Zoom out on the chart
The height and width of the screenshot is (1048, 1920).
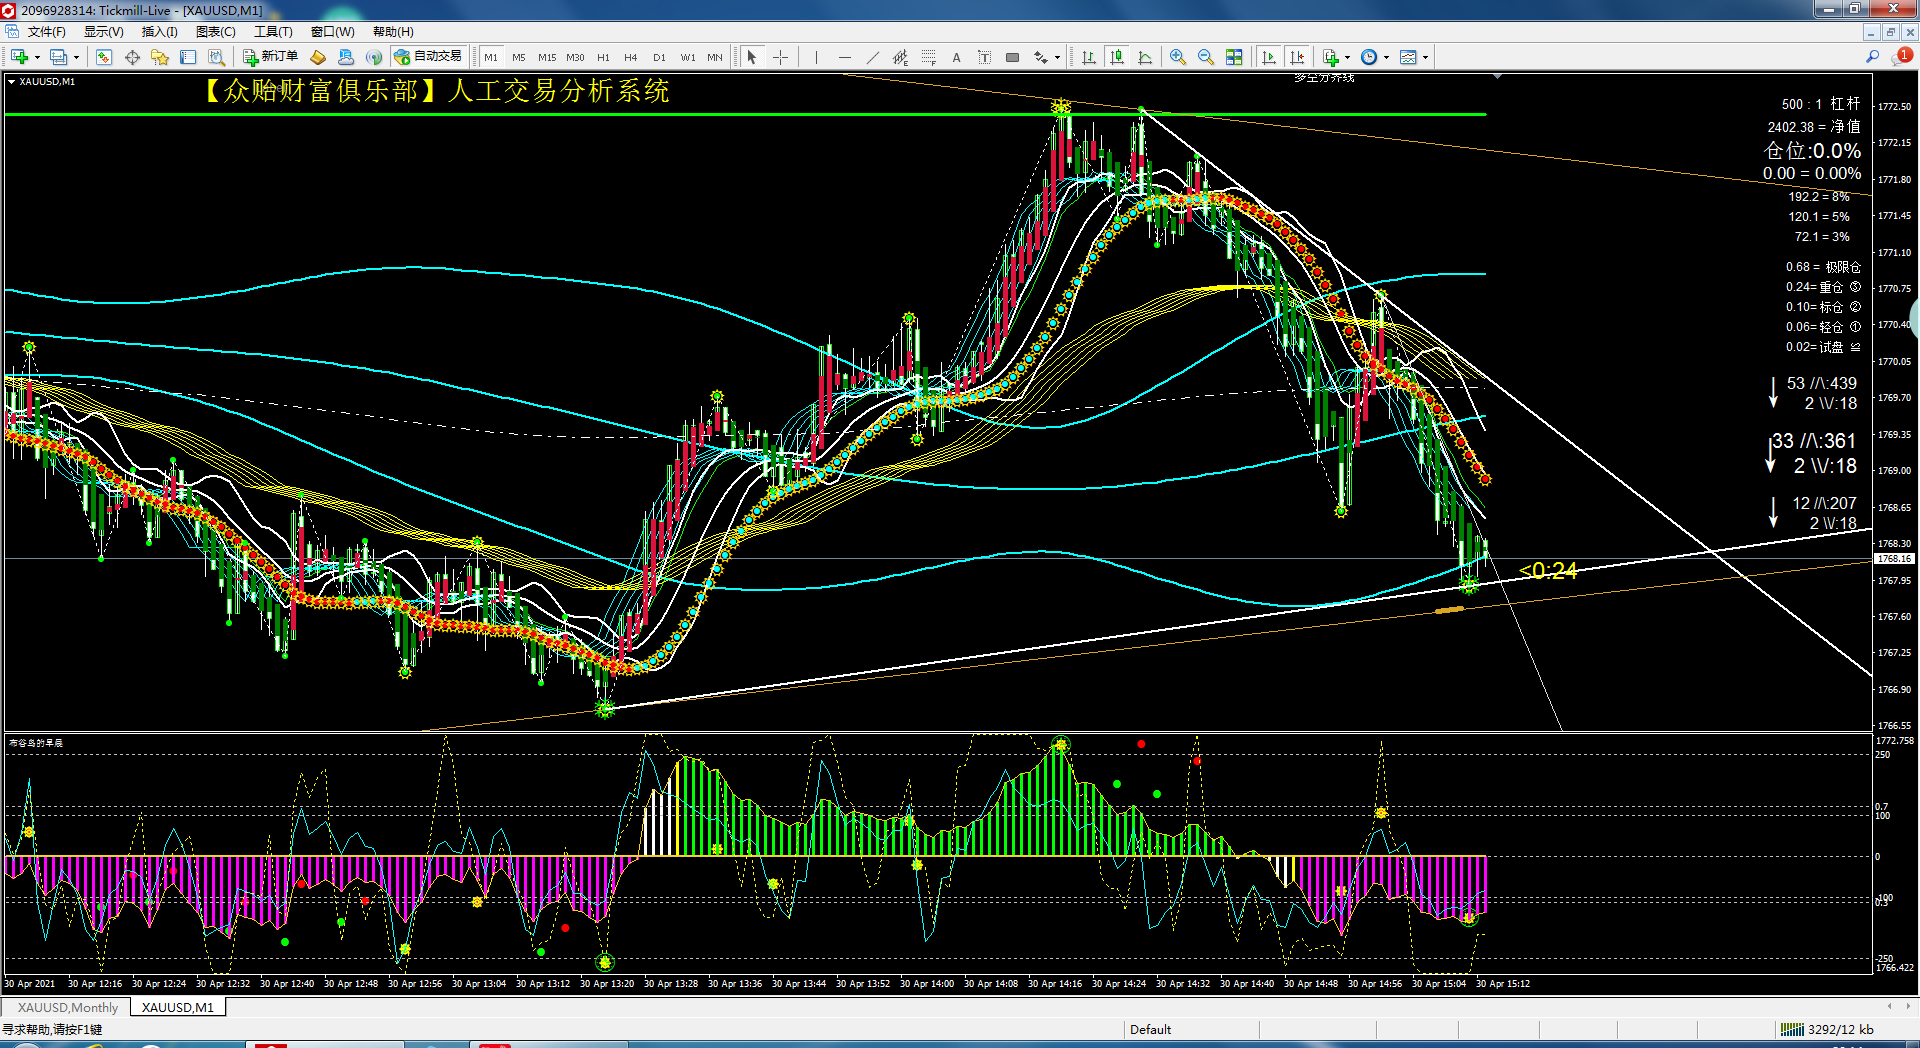[x=1206, y=57]
